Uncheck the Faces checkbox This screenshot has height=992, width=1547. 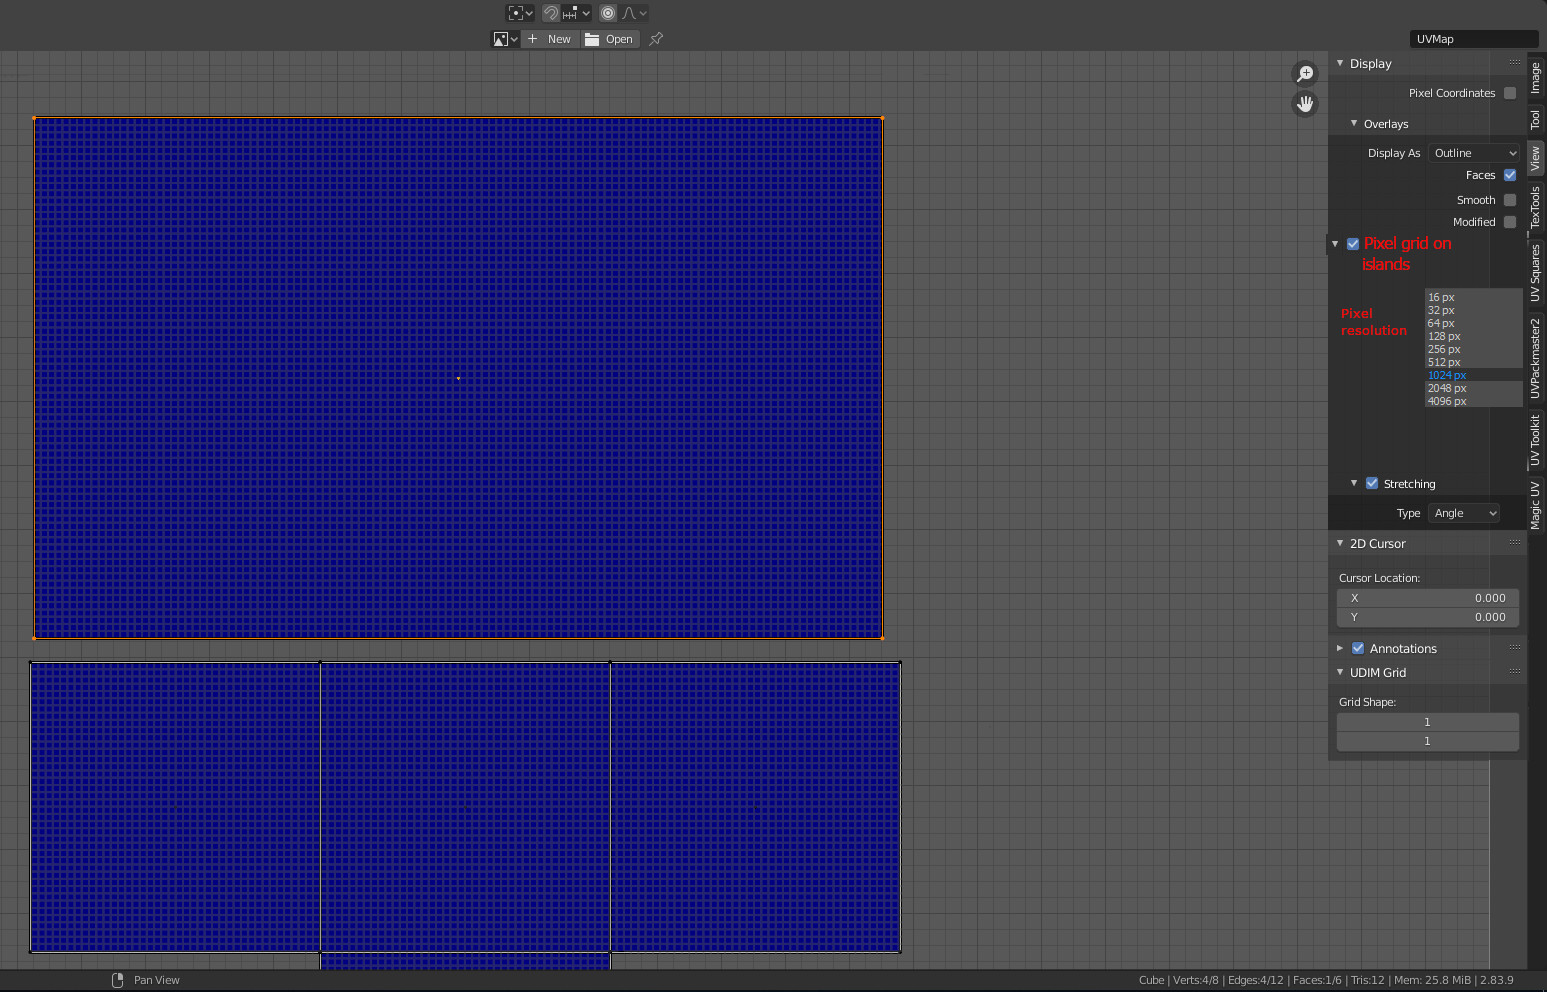(1510, 175)
